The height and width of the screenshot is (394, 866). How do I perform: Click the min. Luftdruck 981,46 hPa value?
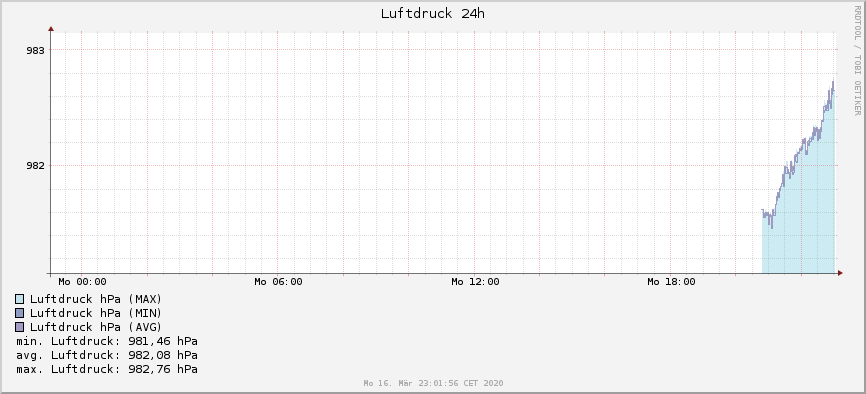(x=107, y=341)
